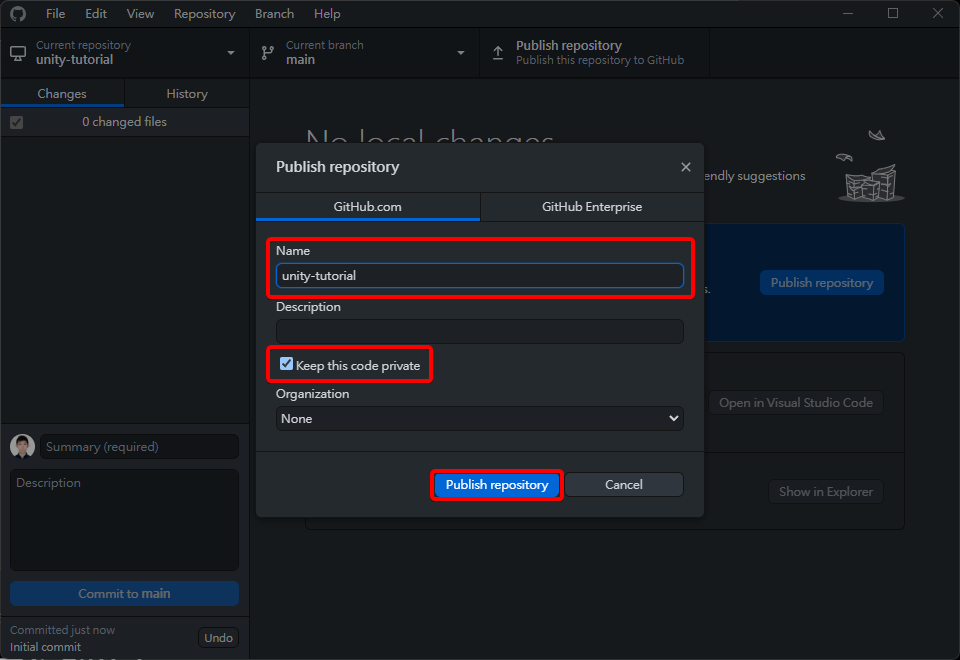Image resolution: width=960 pixels, height=660 pixels.
Task: Click the Summary (required) commit field
Action: point(140,446)
